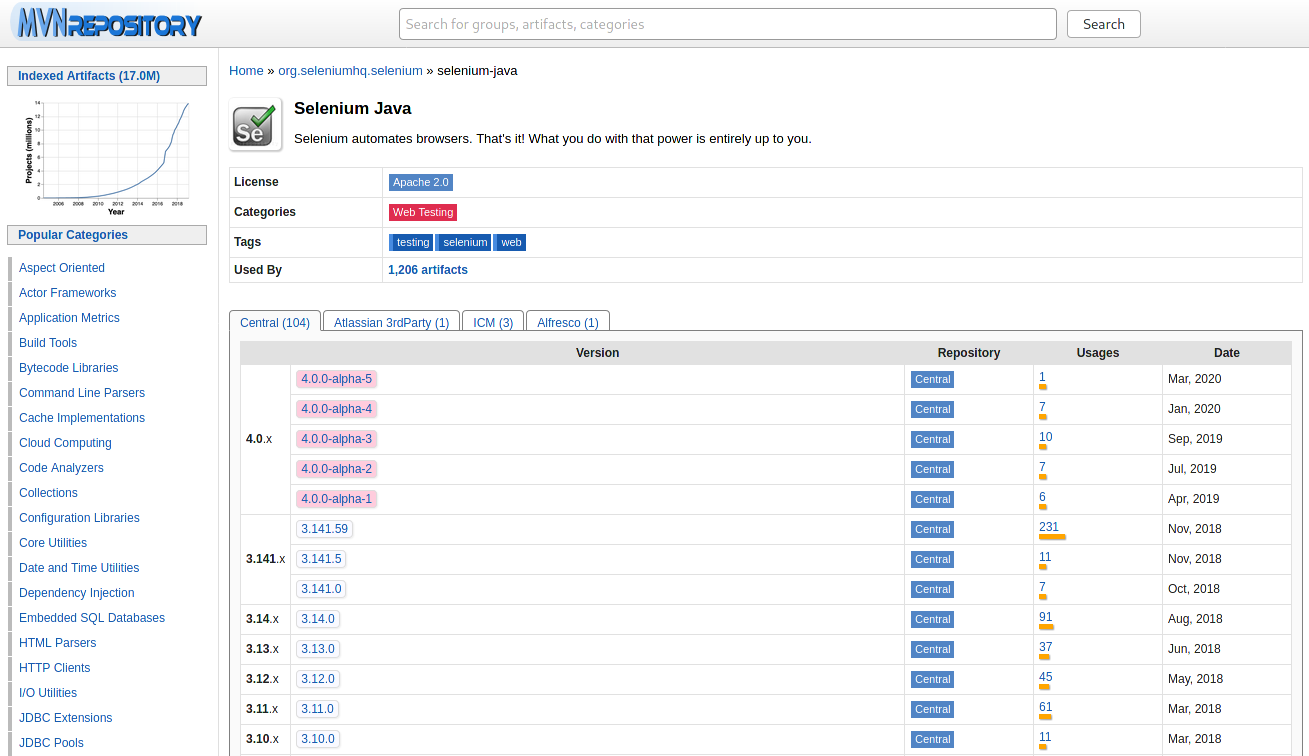1309x756 pixels.
Task: Open the Bytecode Libraries category
Action: pyautogui.click(x=69, y=368)
